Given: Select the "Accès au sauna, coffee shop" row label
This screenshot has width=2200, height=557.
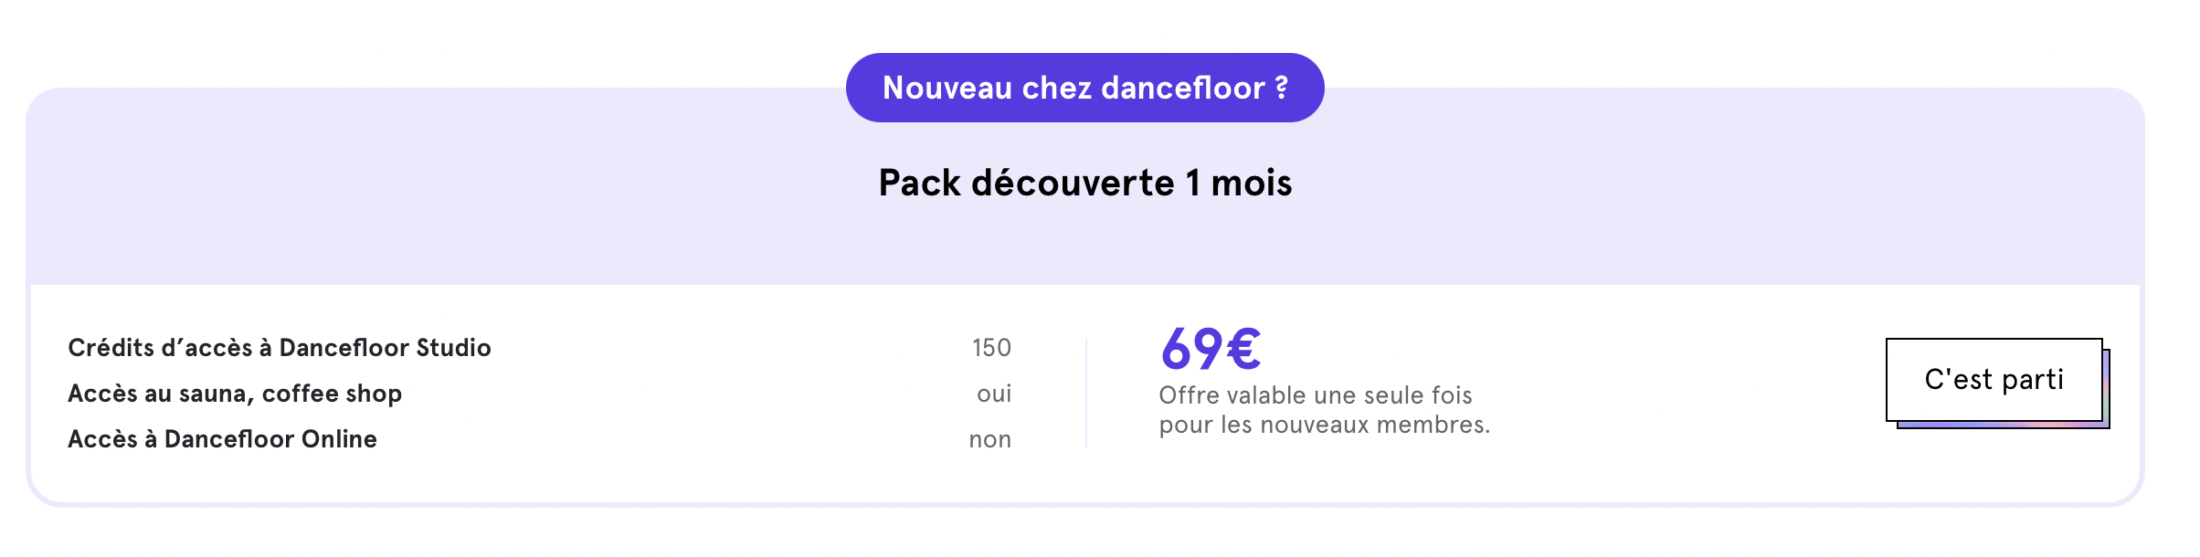Looking at the screenshot, I should 235,394.
